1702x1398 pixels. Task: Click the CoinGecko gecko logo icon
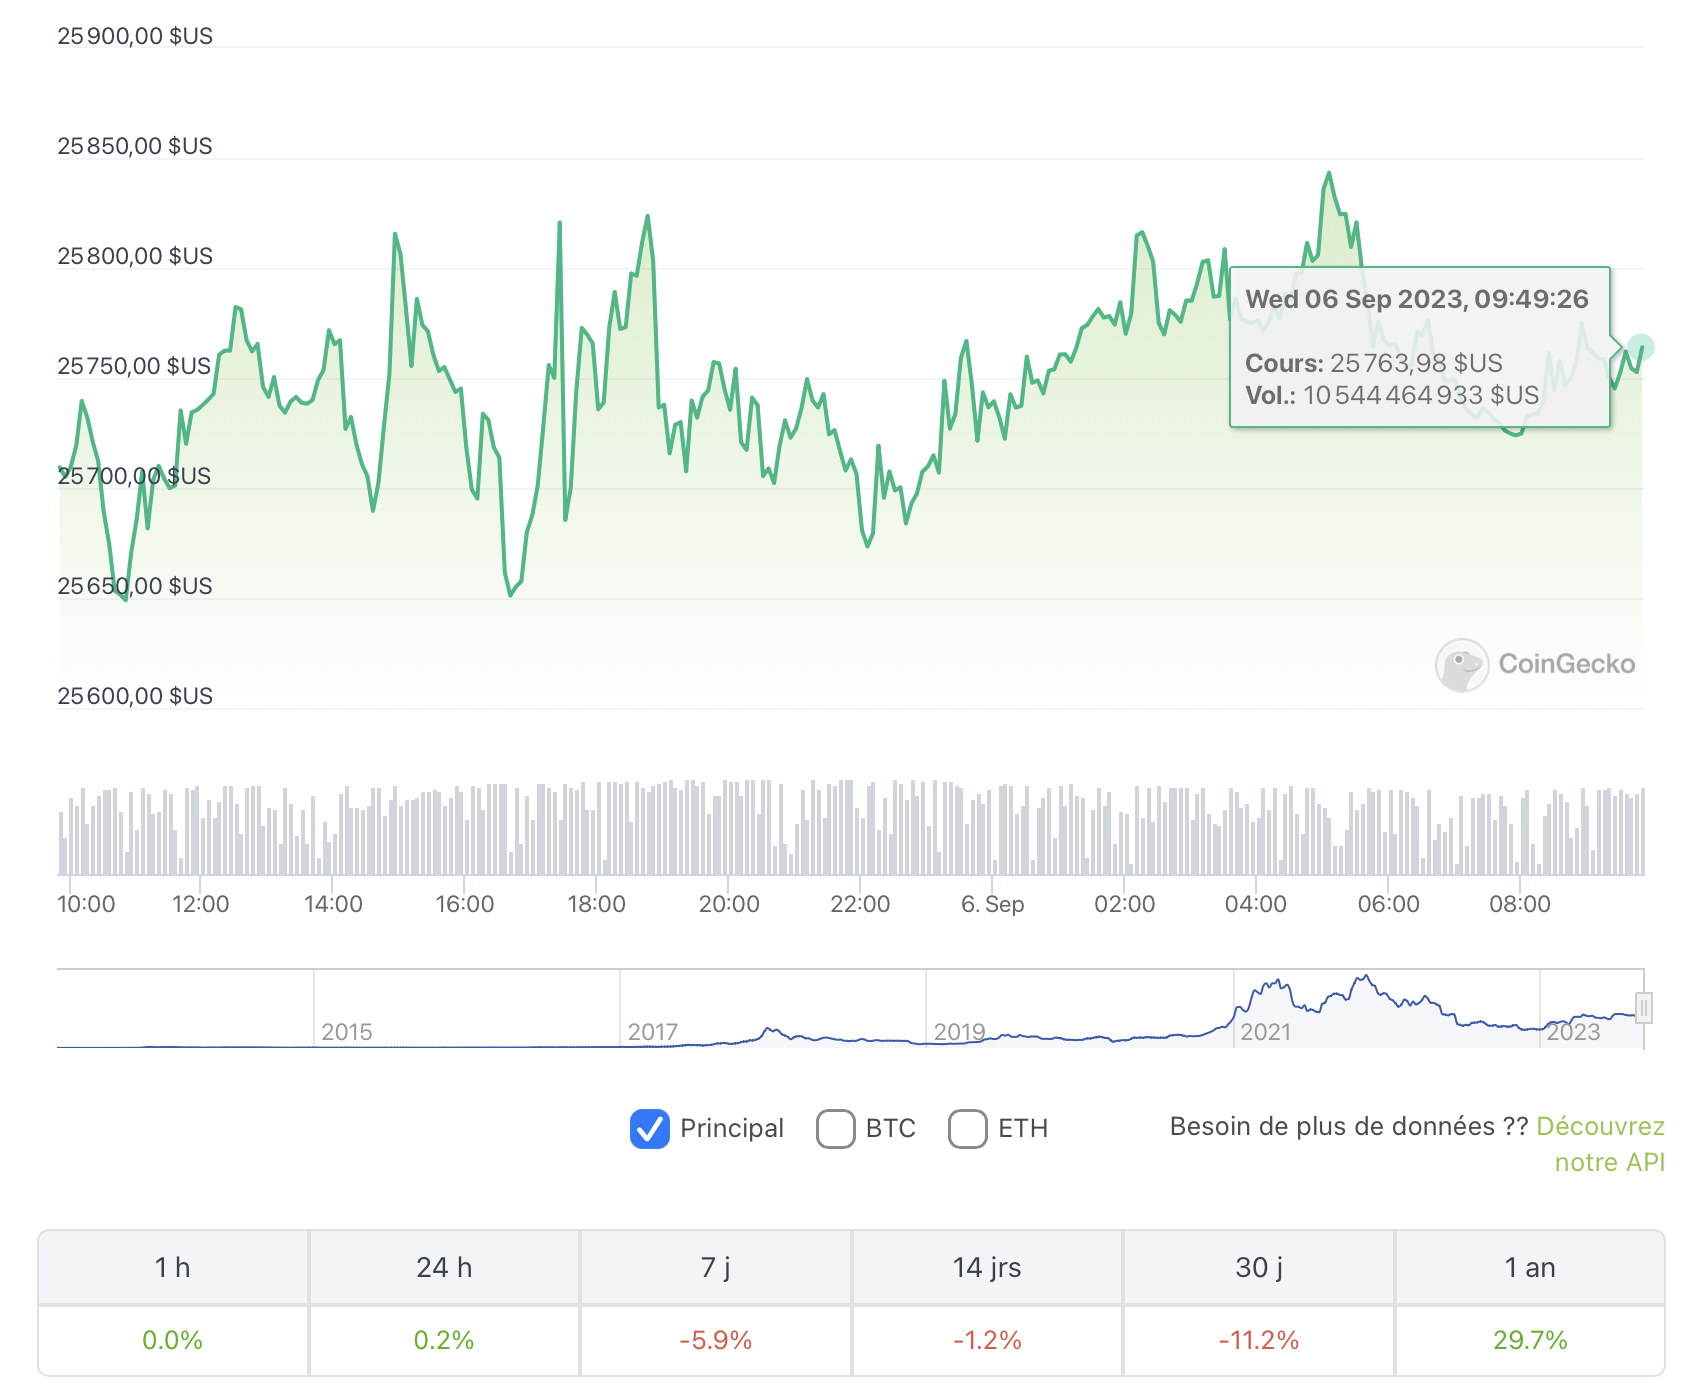pyautogui.click(x=1461, y=665)
